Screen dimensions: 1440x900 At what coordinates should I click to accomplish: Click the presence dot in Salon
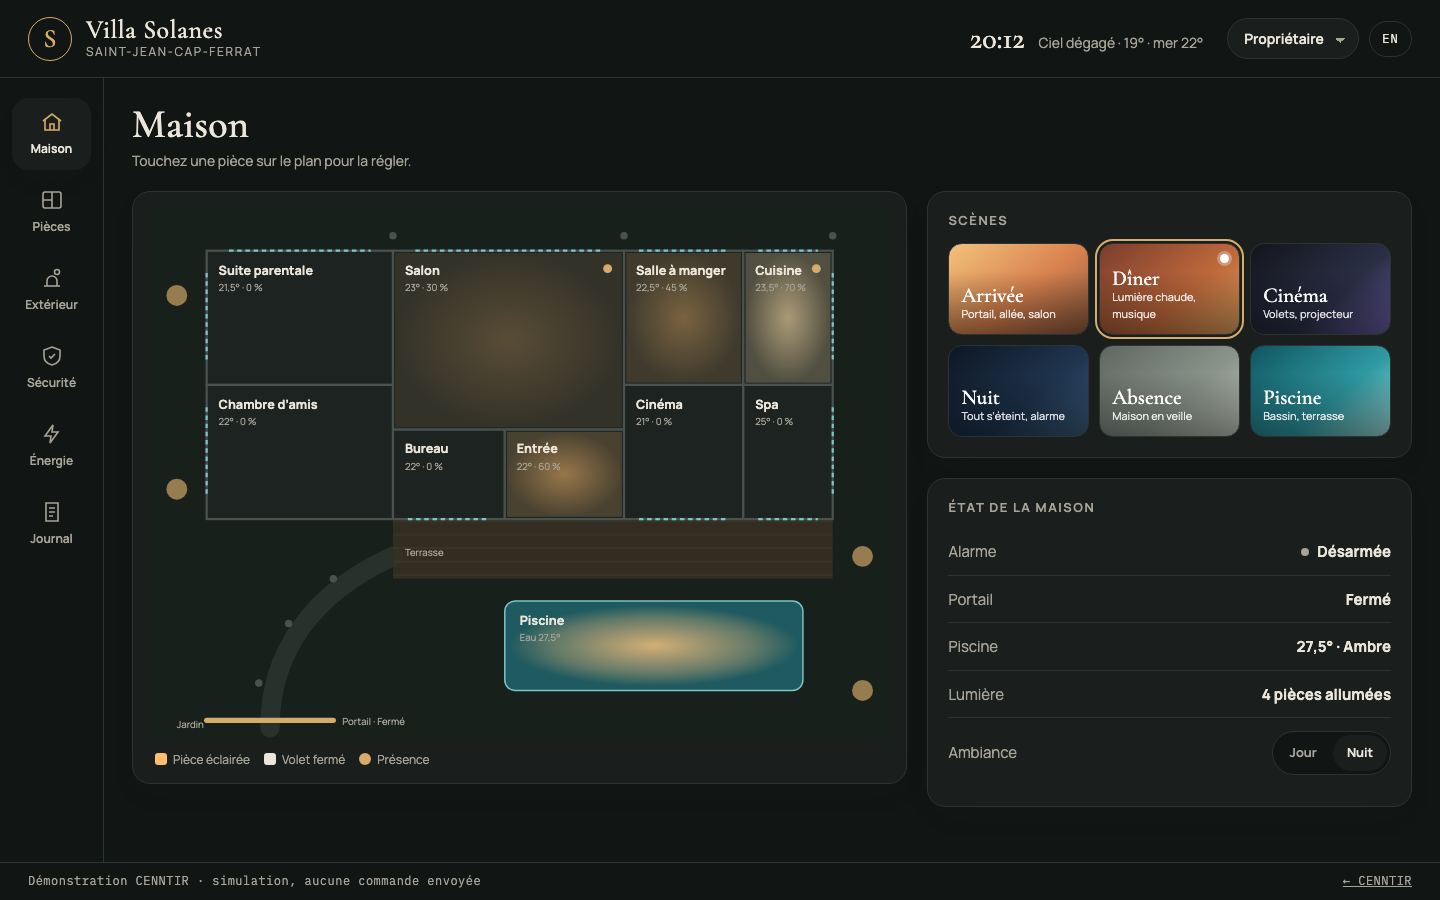tap(607, 269)
